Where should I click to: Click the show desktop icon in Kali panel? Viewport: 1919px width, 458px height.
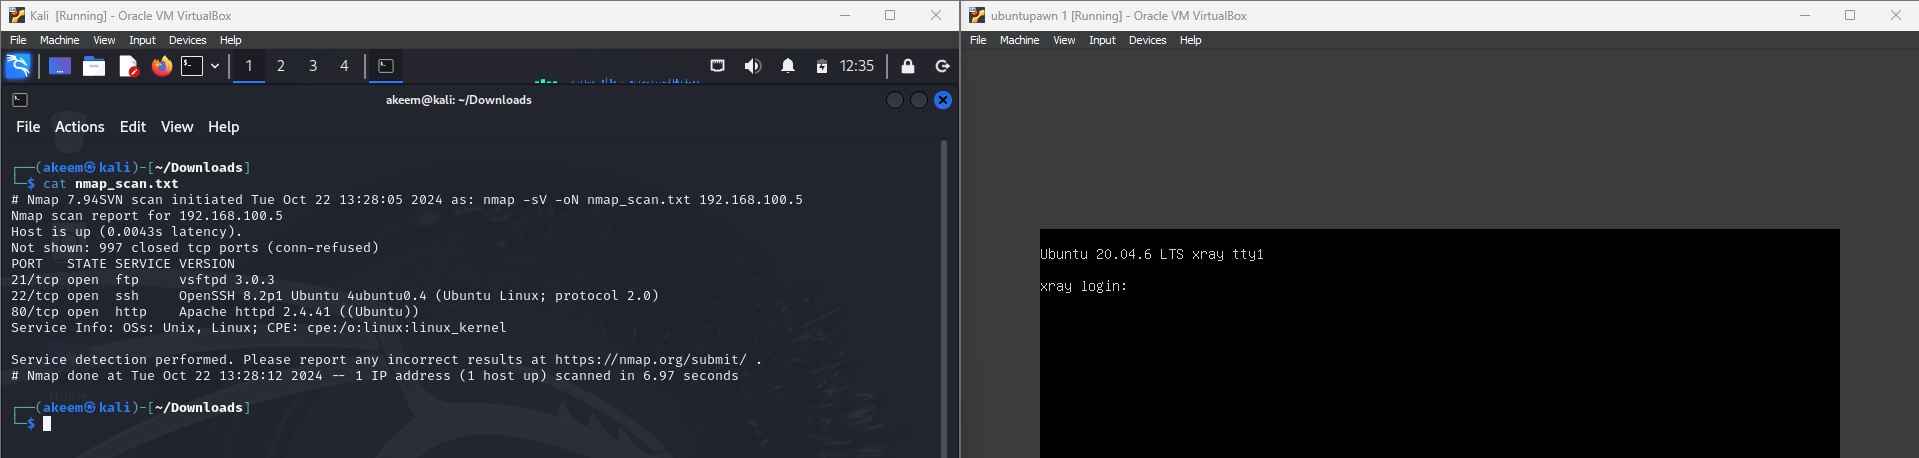60,66
